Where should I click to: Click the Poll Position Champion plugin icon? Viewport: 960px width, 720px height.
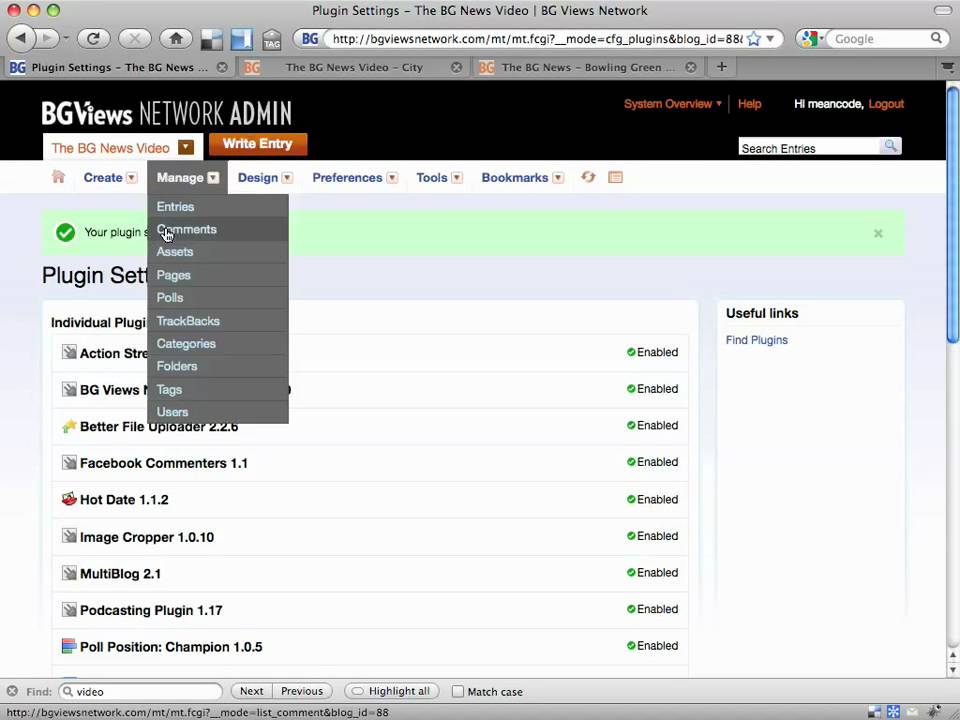[x=69, y=646]
